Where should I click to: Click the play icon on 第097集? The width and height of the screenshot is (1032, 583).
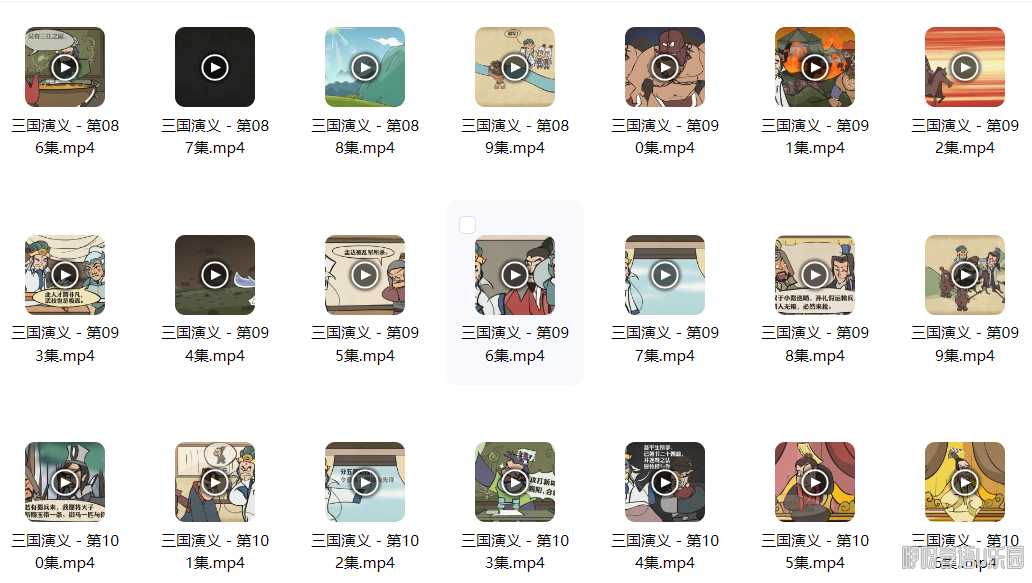[665, 275]
